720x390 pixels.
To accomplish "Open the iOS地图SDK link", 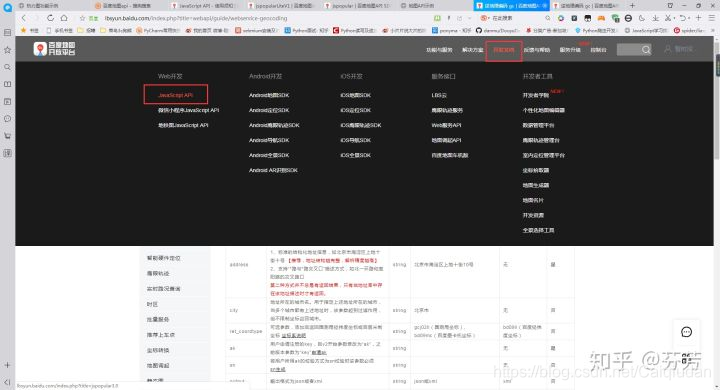I will pos(355,95).
